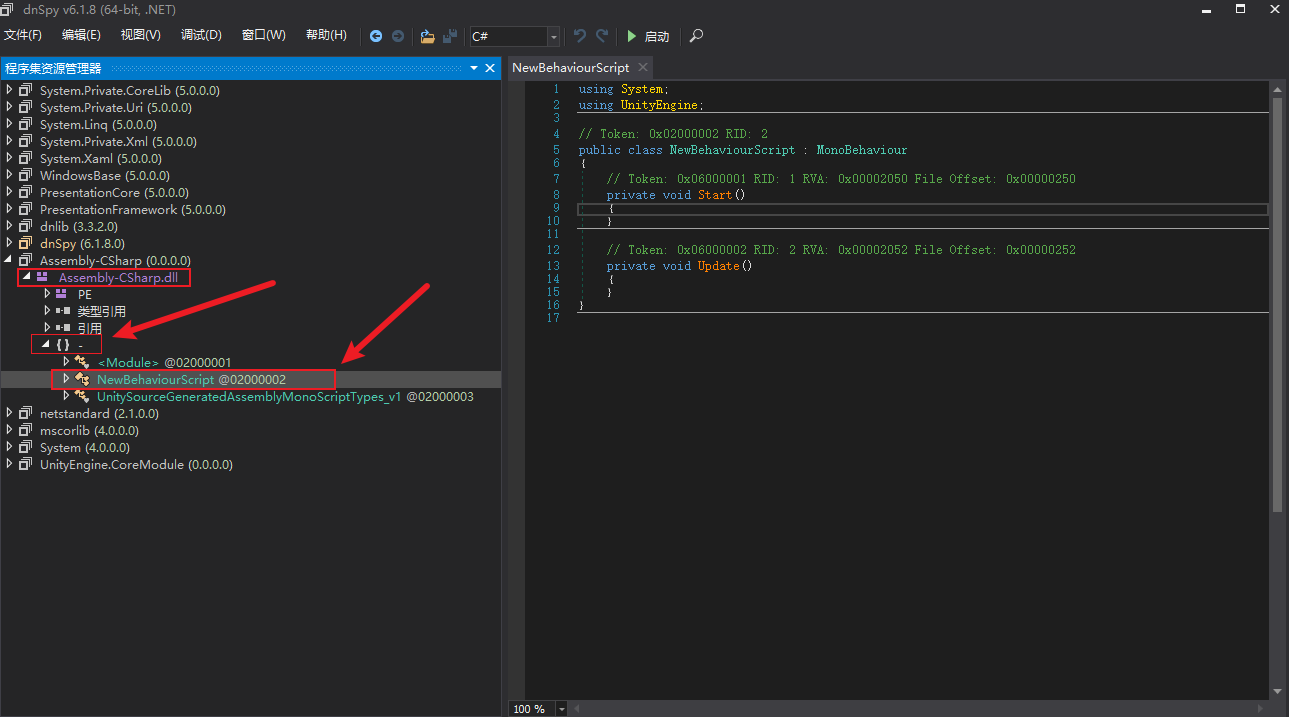Open the 100 % zoom dropdown
Screen dimensions: 1289x717
pyautogui.click(x=561, y=709)
